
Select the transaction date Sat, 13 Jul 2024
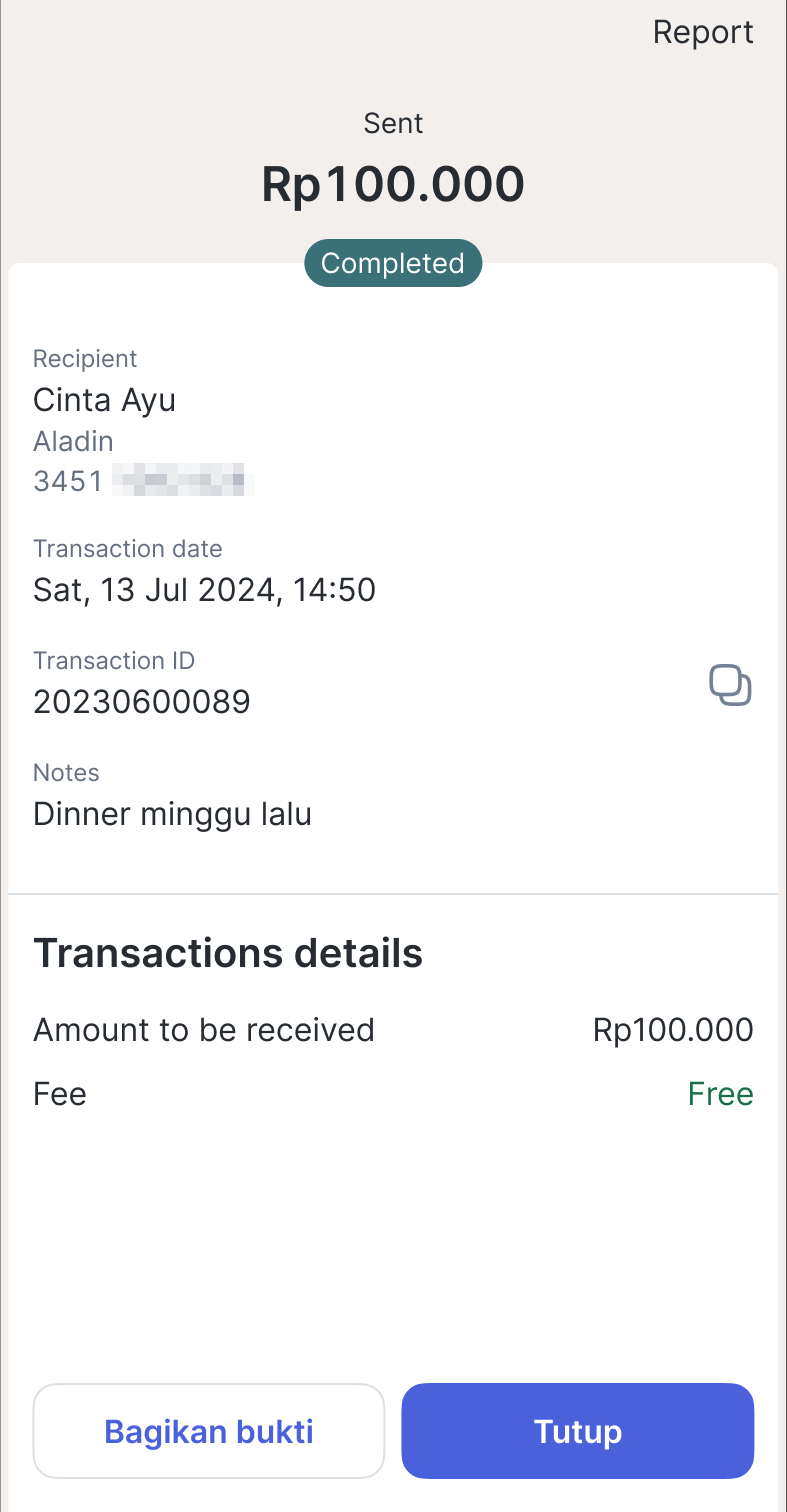[x=204, y=590]
